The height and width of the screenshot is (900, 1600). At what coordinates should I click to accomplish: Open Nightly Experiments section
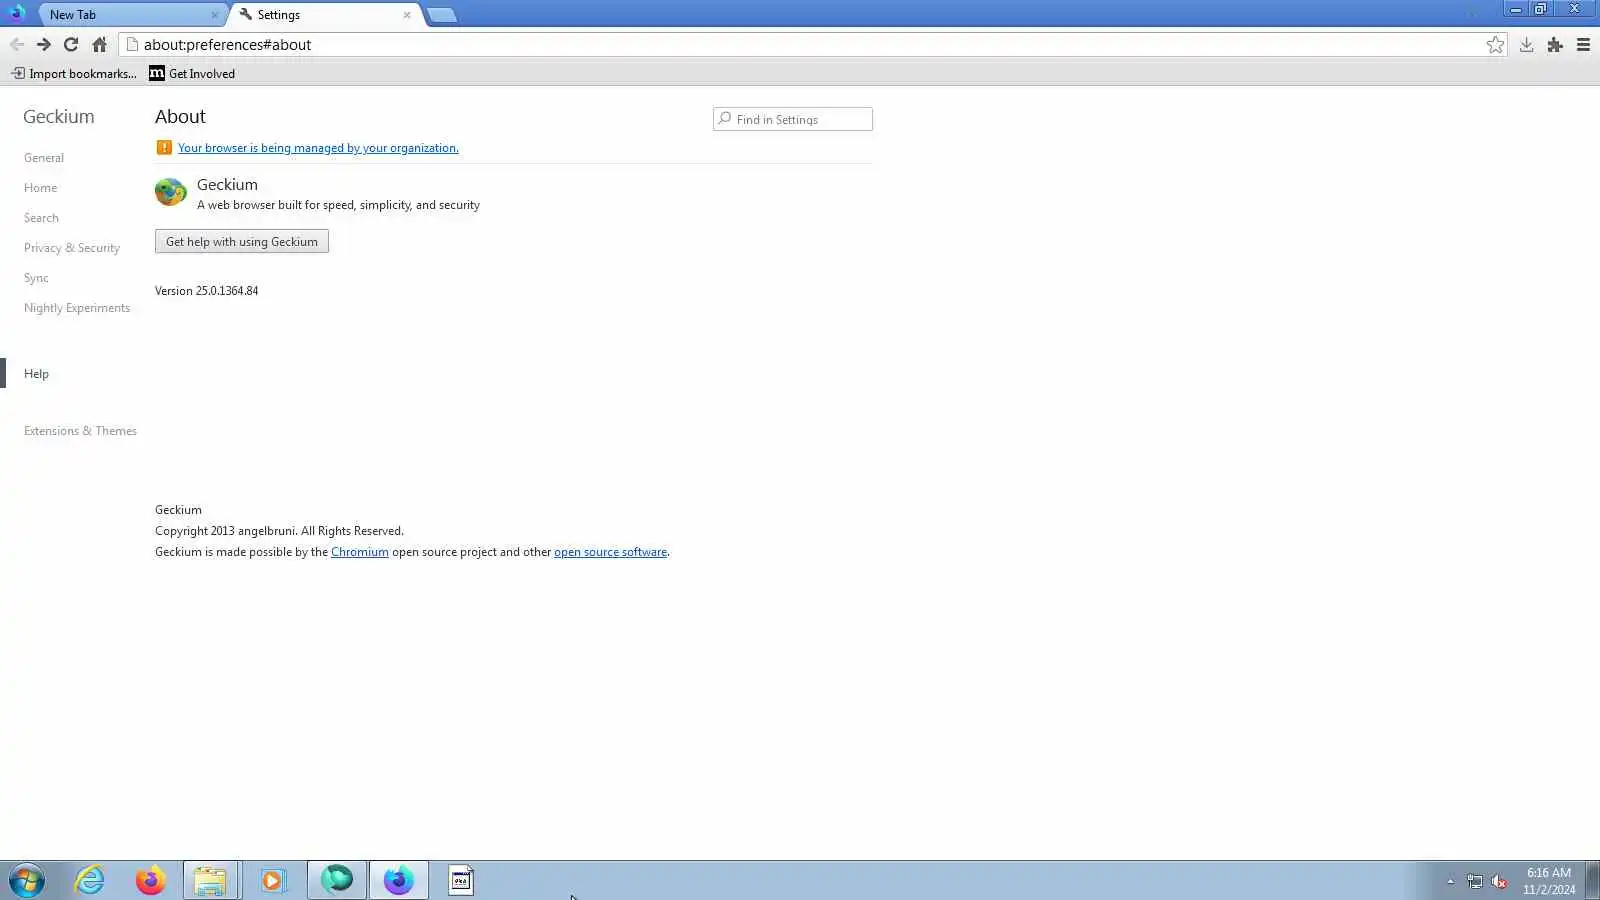[x=77, y=308]
